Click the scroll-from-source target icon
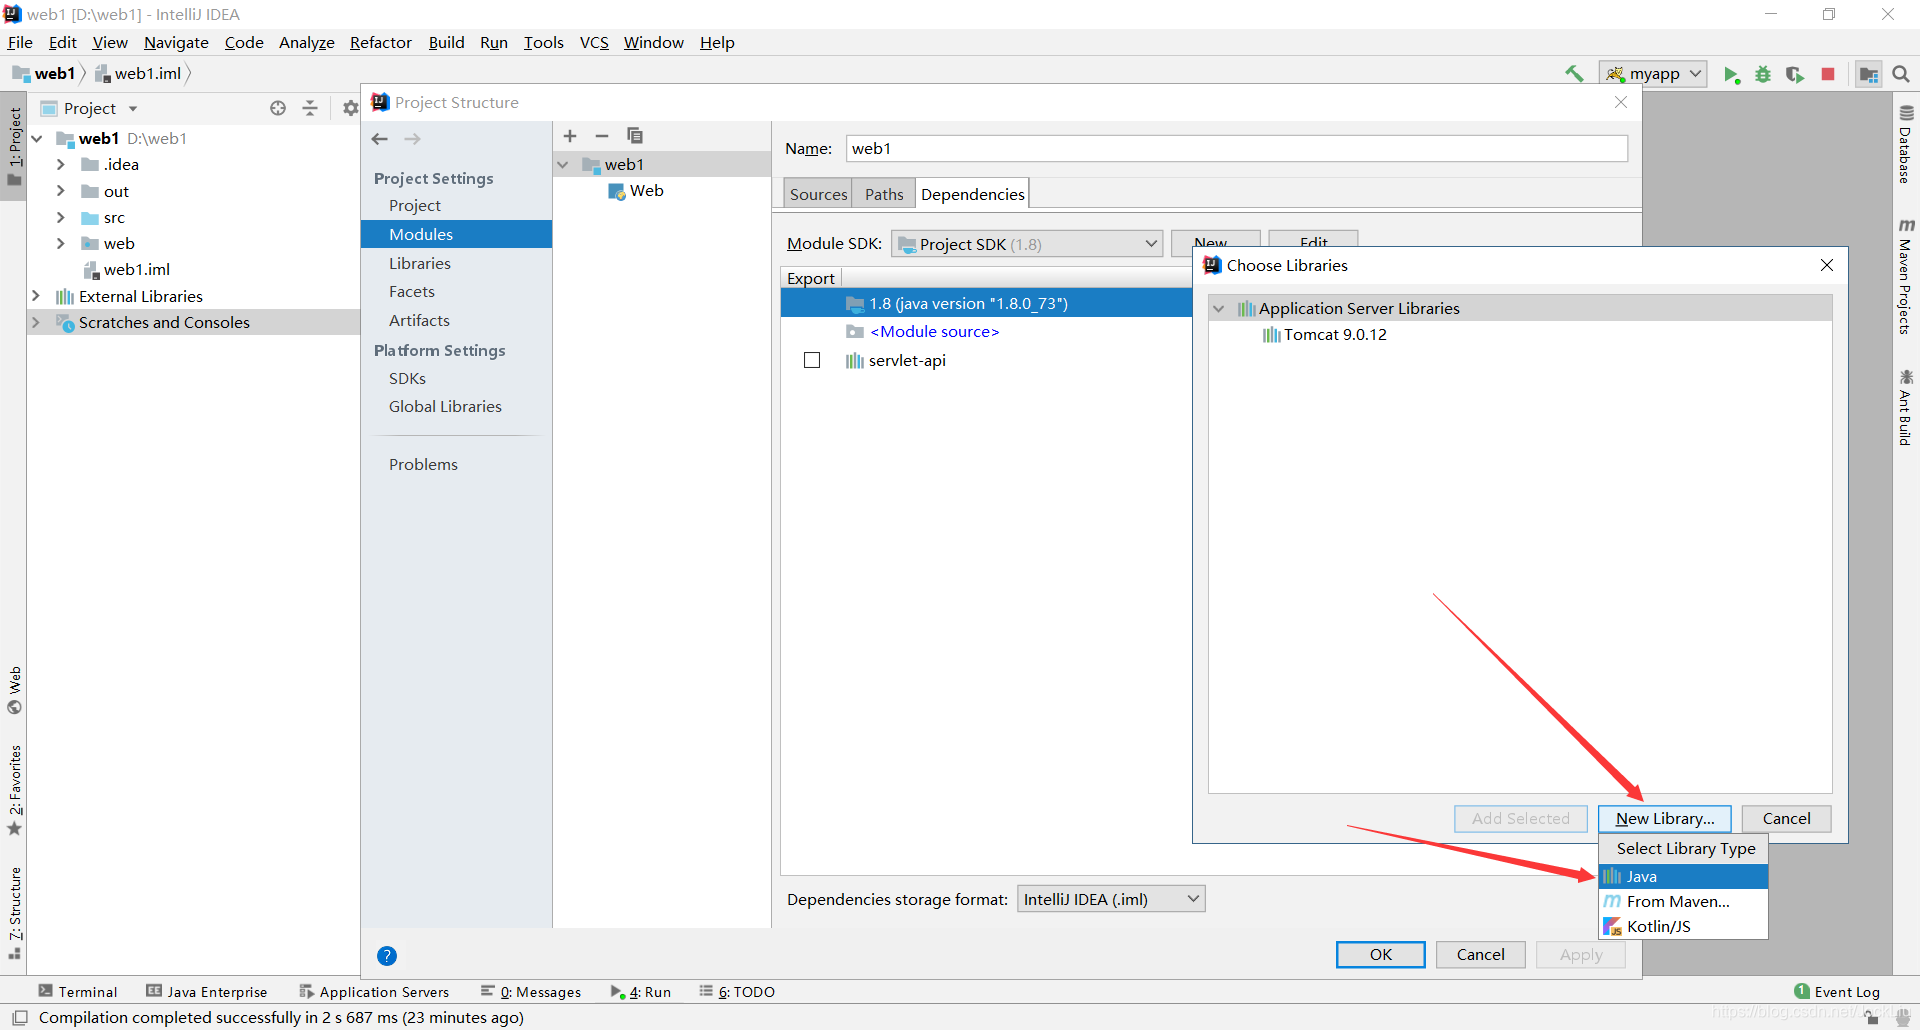 pyautogui.click(x=278, y=108)
